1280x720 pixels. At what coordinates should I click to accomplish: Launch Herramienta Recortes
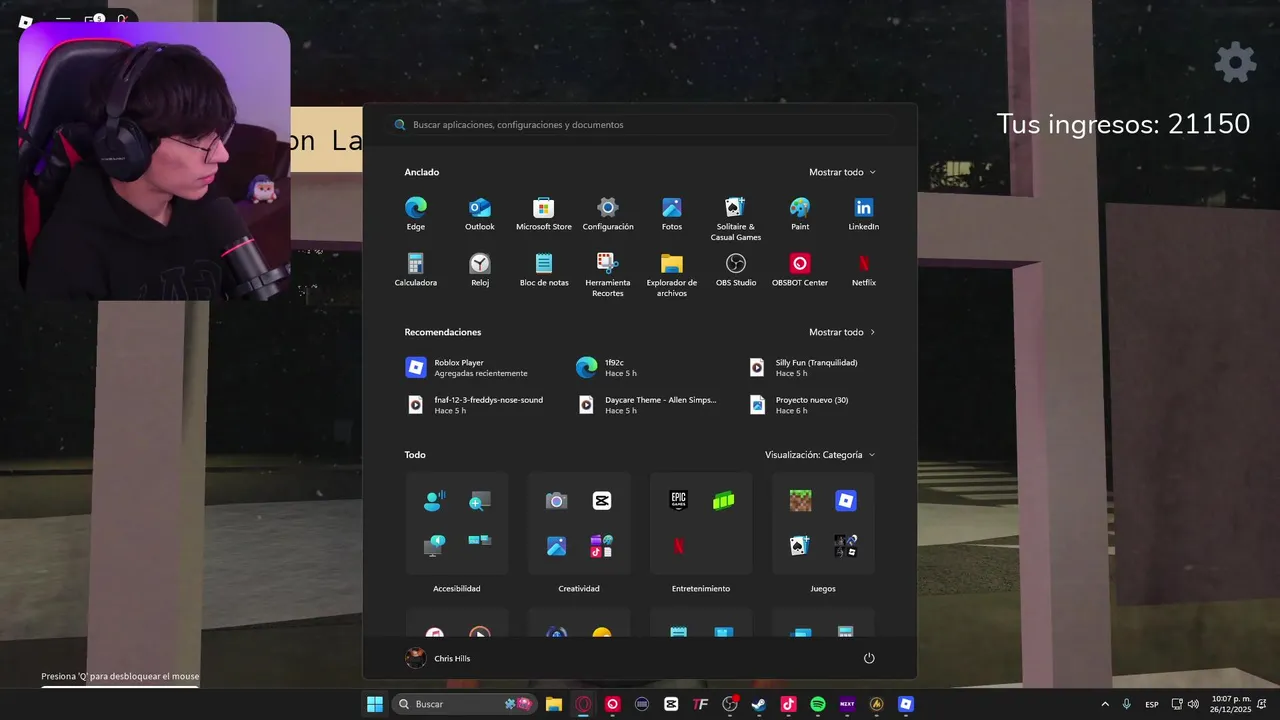pyautogui.click(x=608, y=274)
